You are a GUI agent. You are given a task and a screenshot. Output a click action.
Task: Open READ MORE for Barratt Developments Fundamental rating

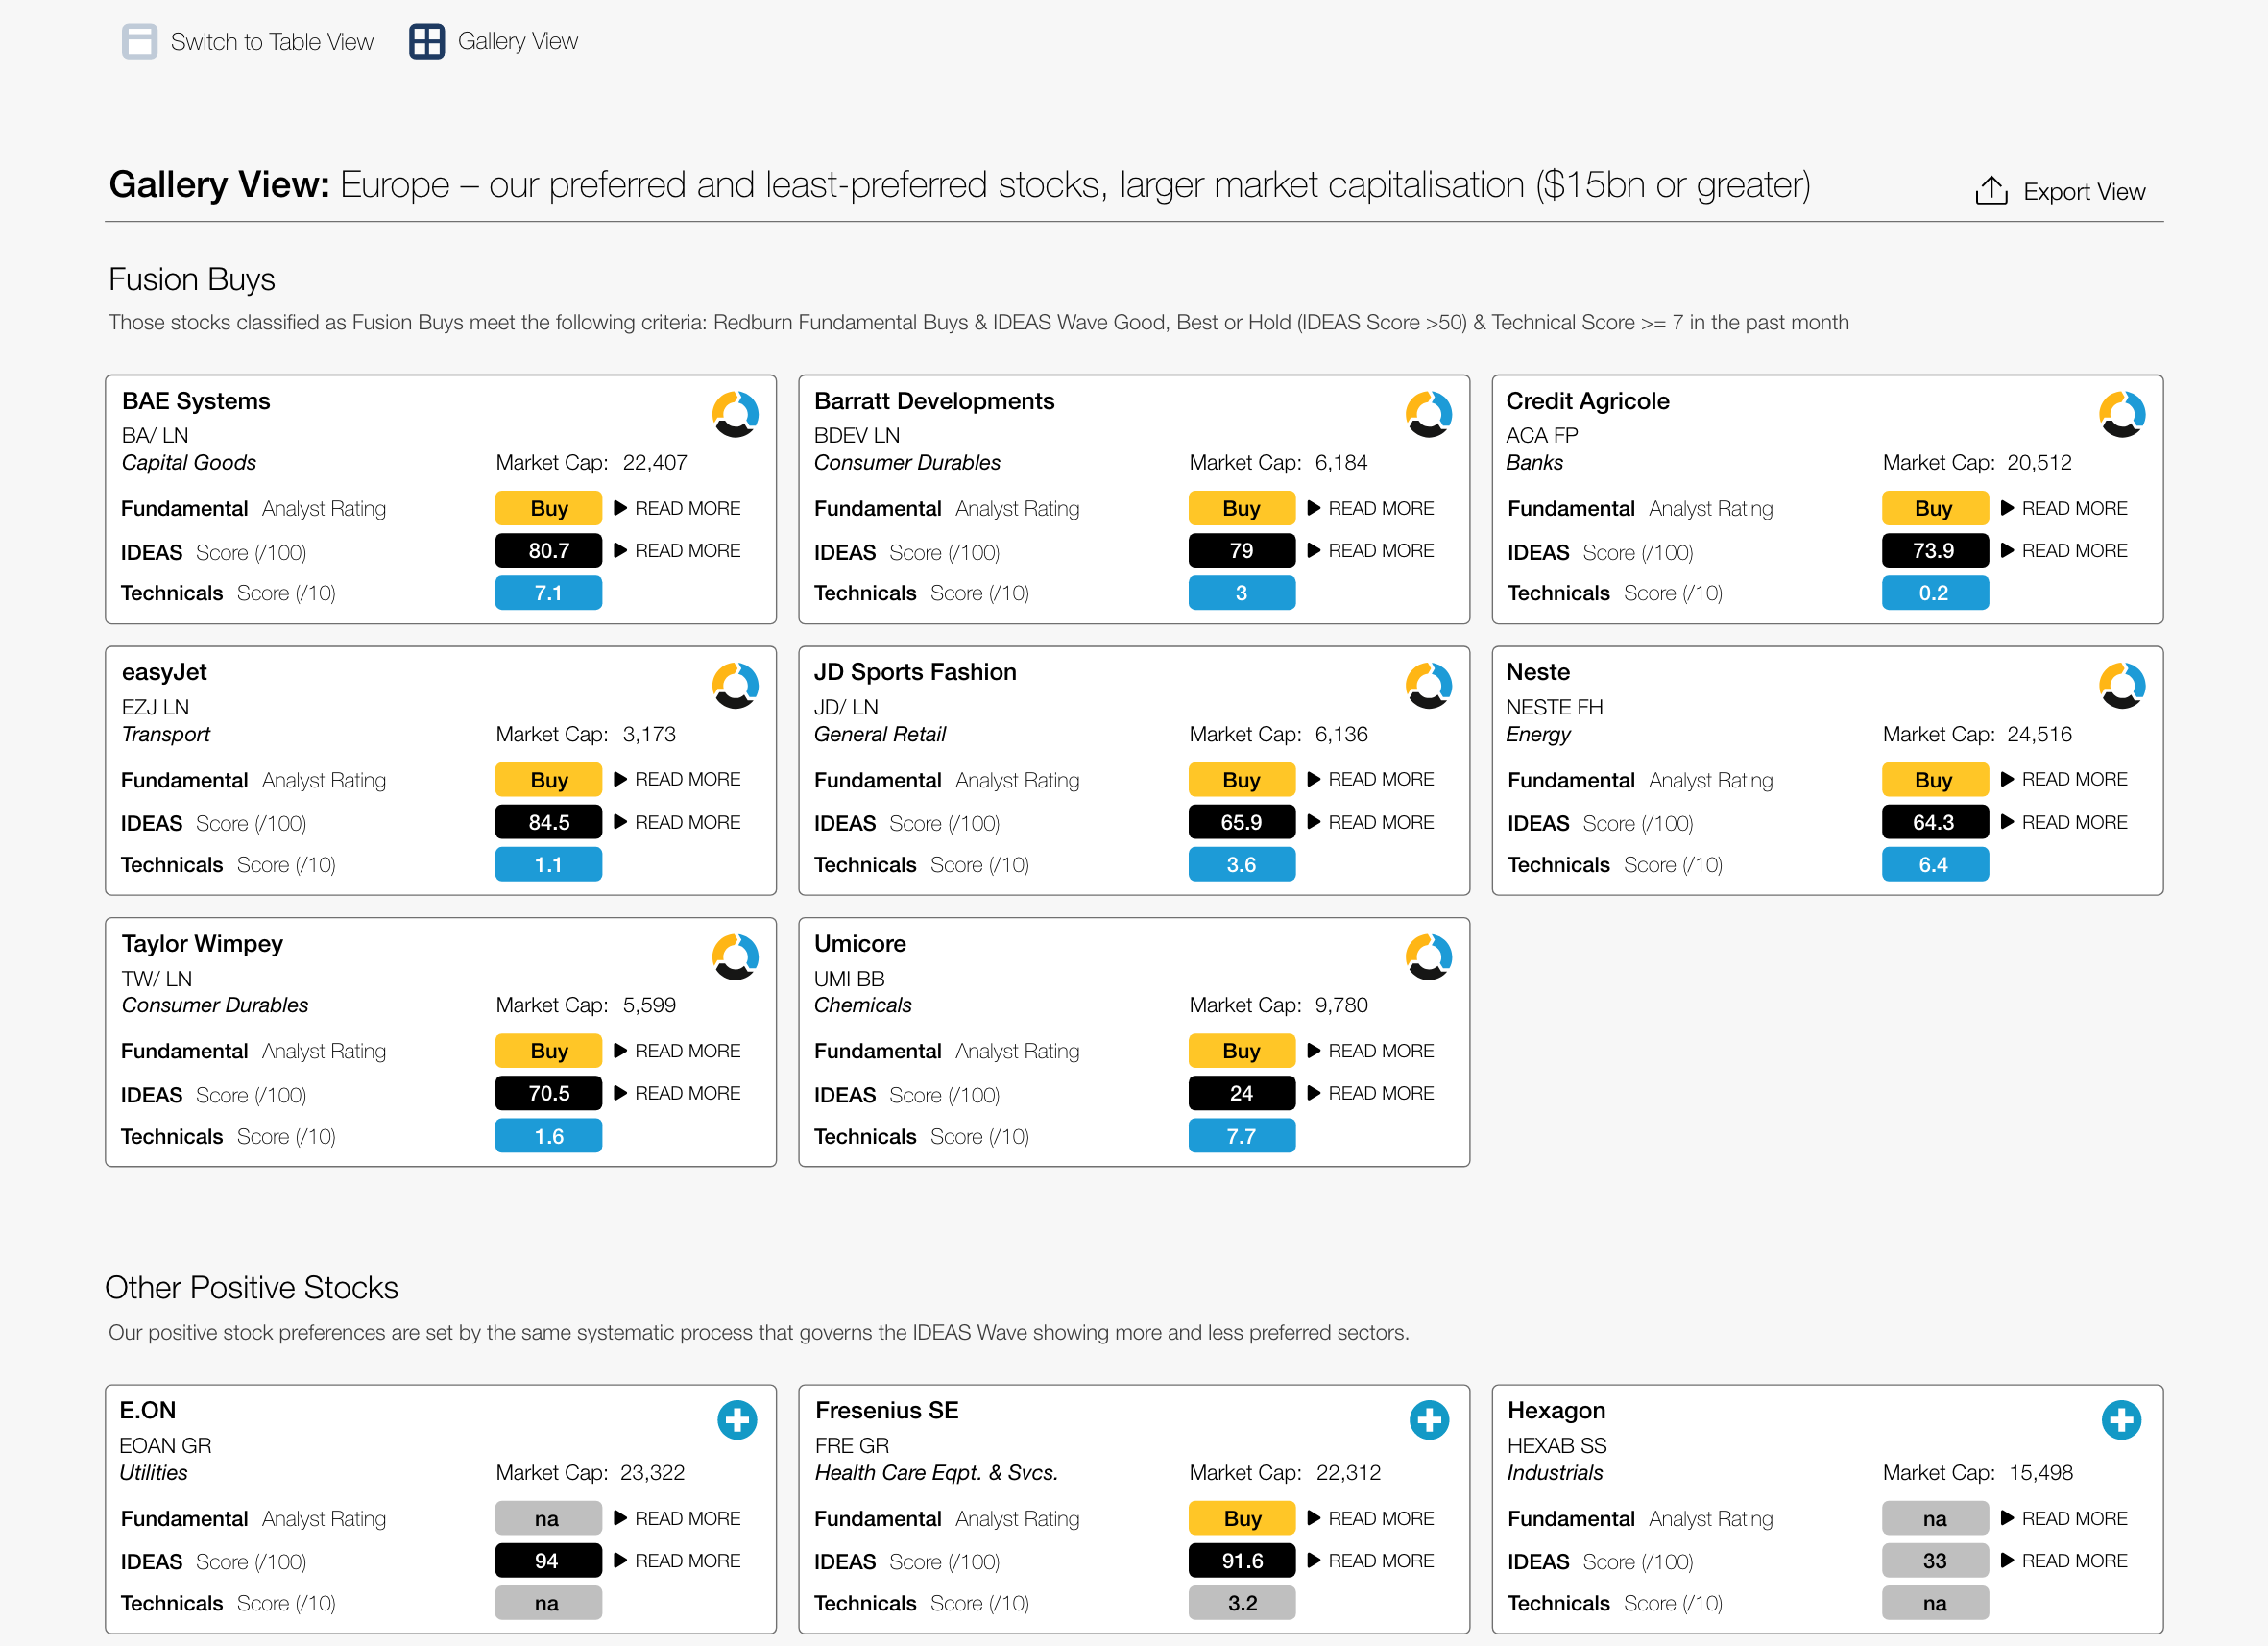tap(1371, 508)
